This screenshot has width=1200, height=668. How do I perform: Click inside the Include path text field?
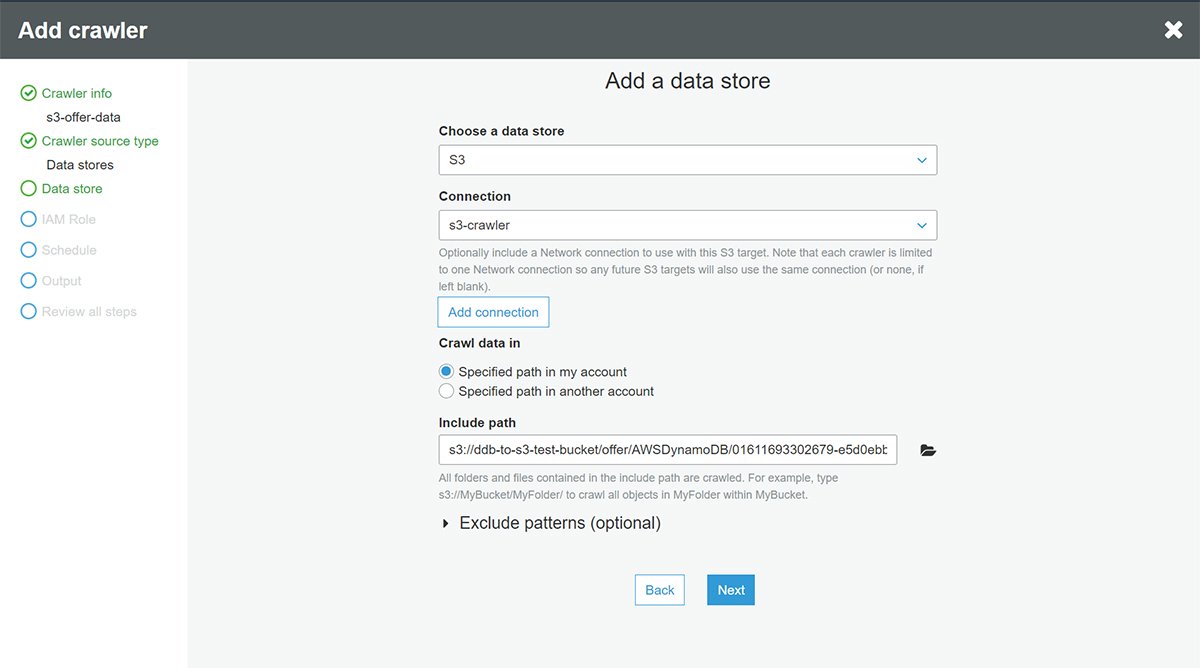[x=667, y=450]
